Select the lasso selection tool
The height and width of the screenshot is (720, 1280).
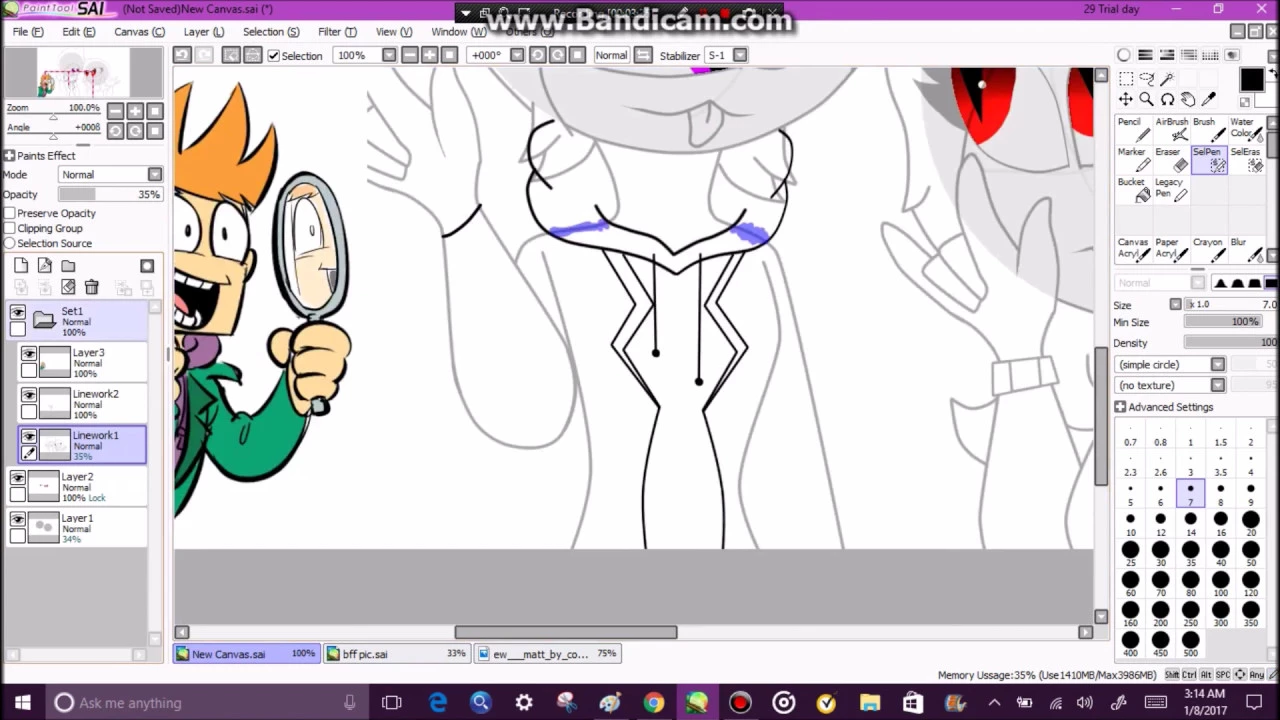coord(1146,78)
